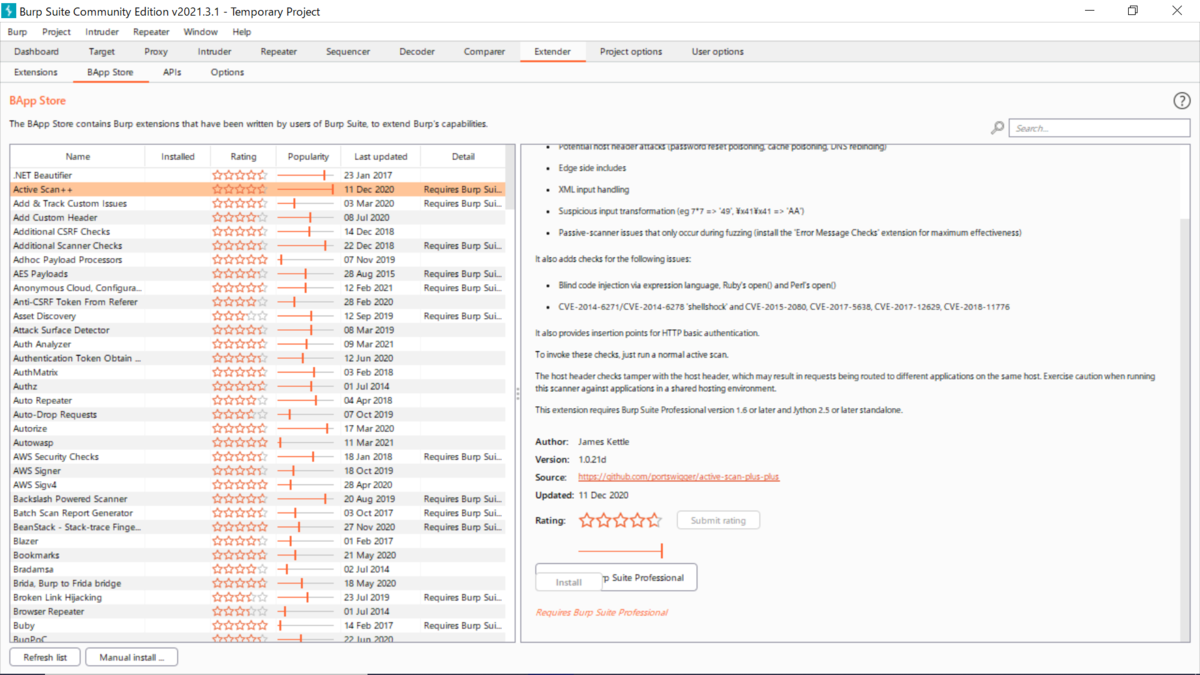1200x675 pixels.
Task: Switch to the Decoder tab
Action: [x=417, y=52]
